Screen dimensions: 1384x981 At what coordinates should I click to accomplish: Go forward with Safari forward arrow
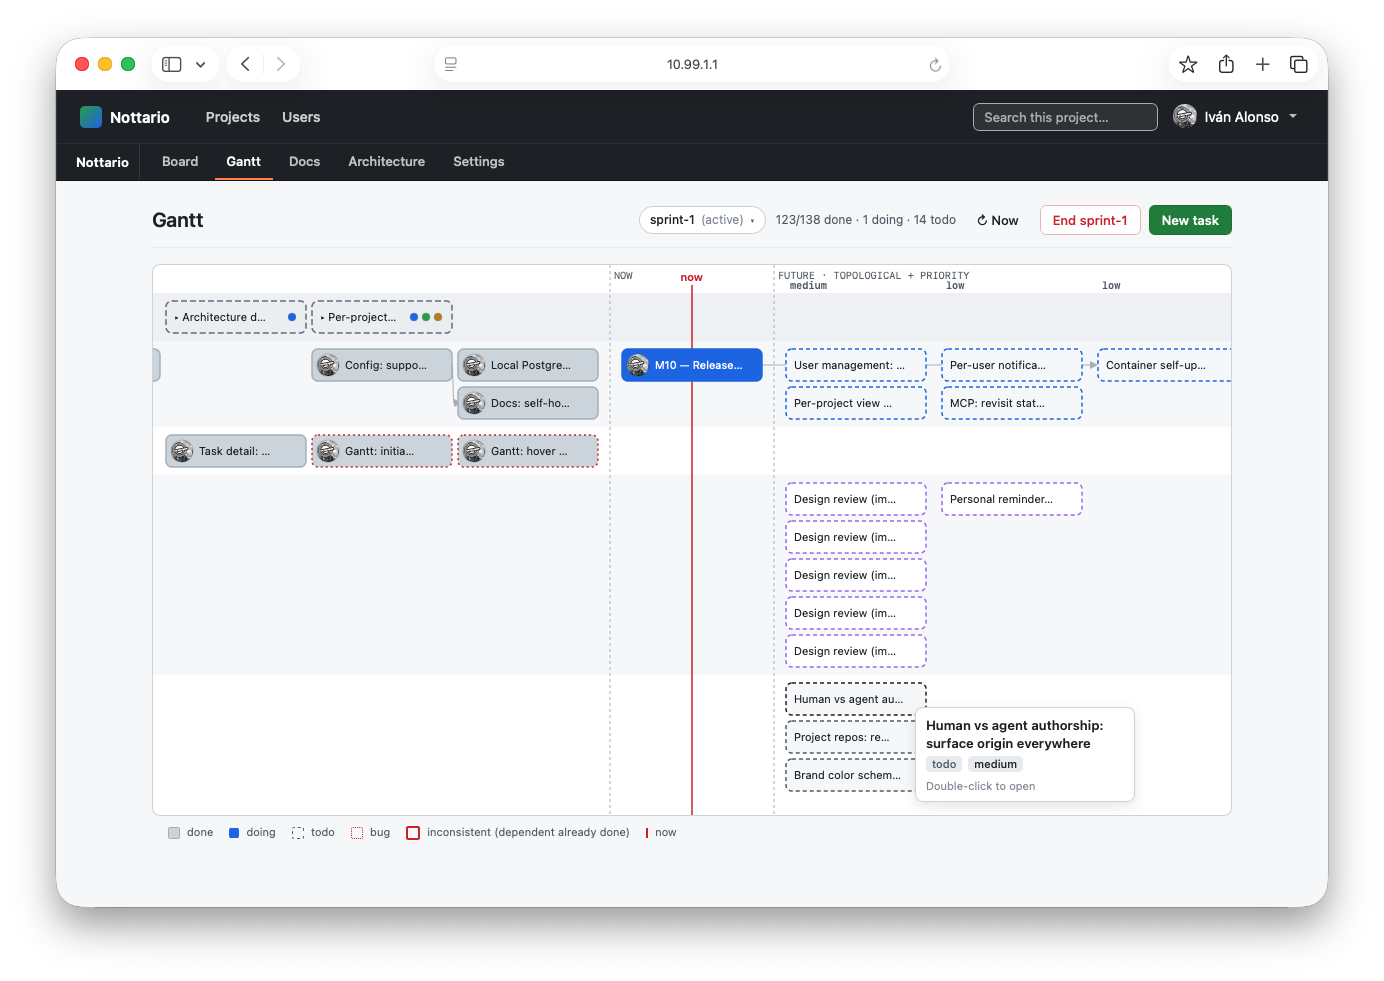point(281,64)
